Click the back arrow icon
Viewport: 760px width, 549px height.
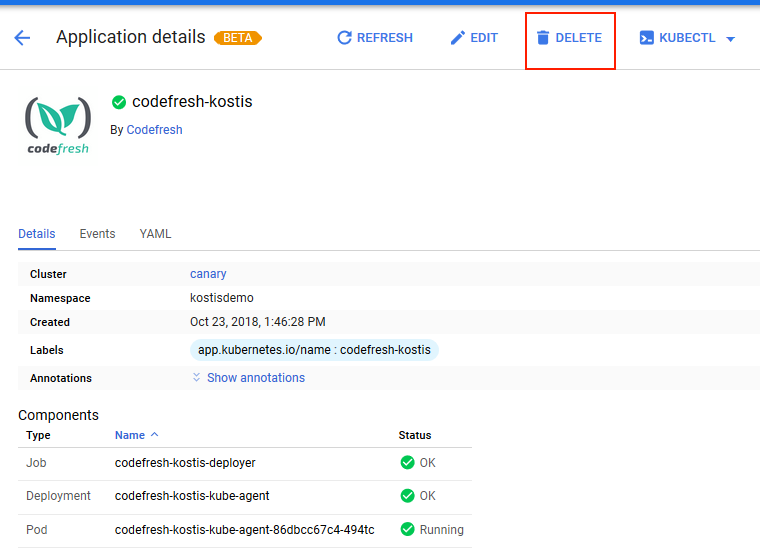point(22,38)
